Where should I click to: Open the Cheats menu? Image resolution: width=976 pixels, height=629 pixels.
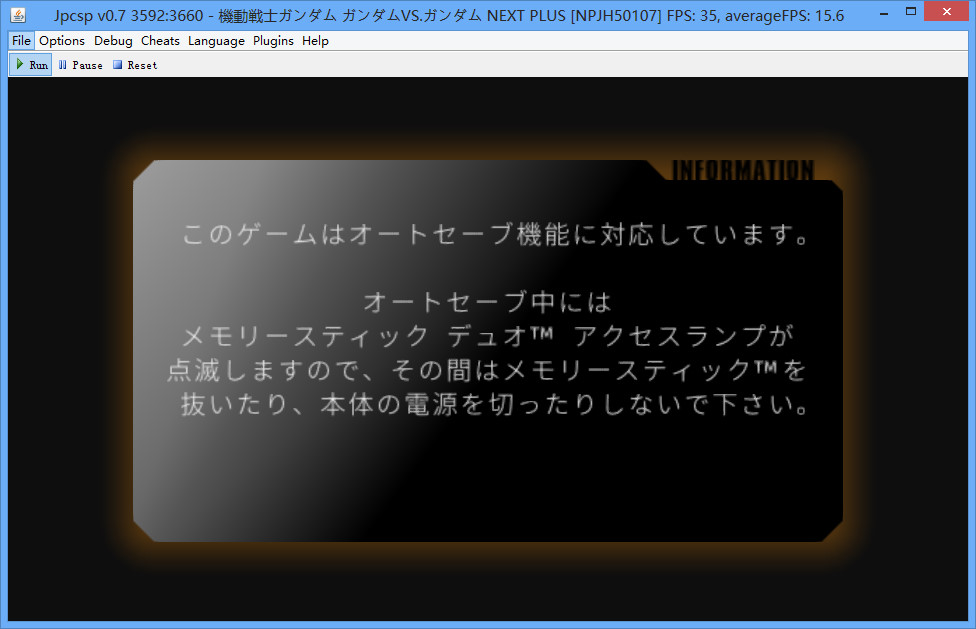point(160,41)
